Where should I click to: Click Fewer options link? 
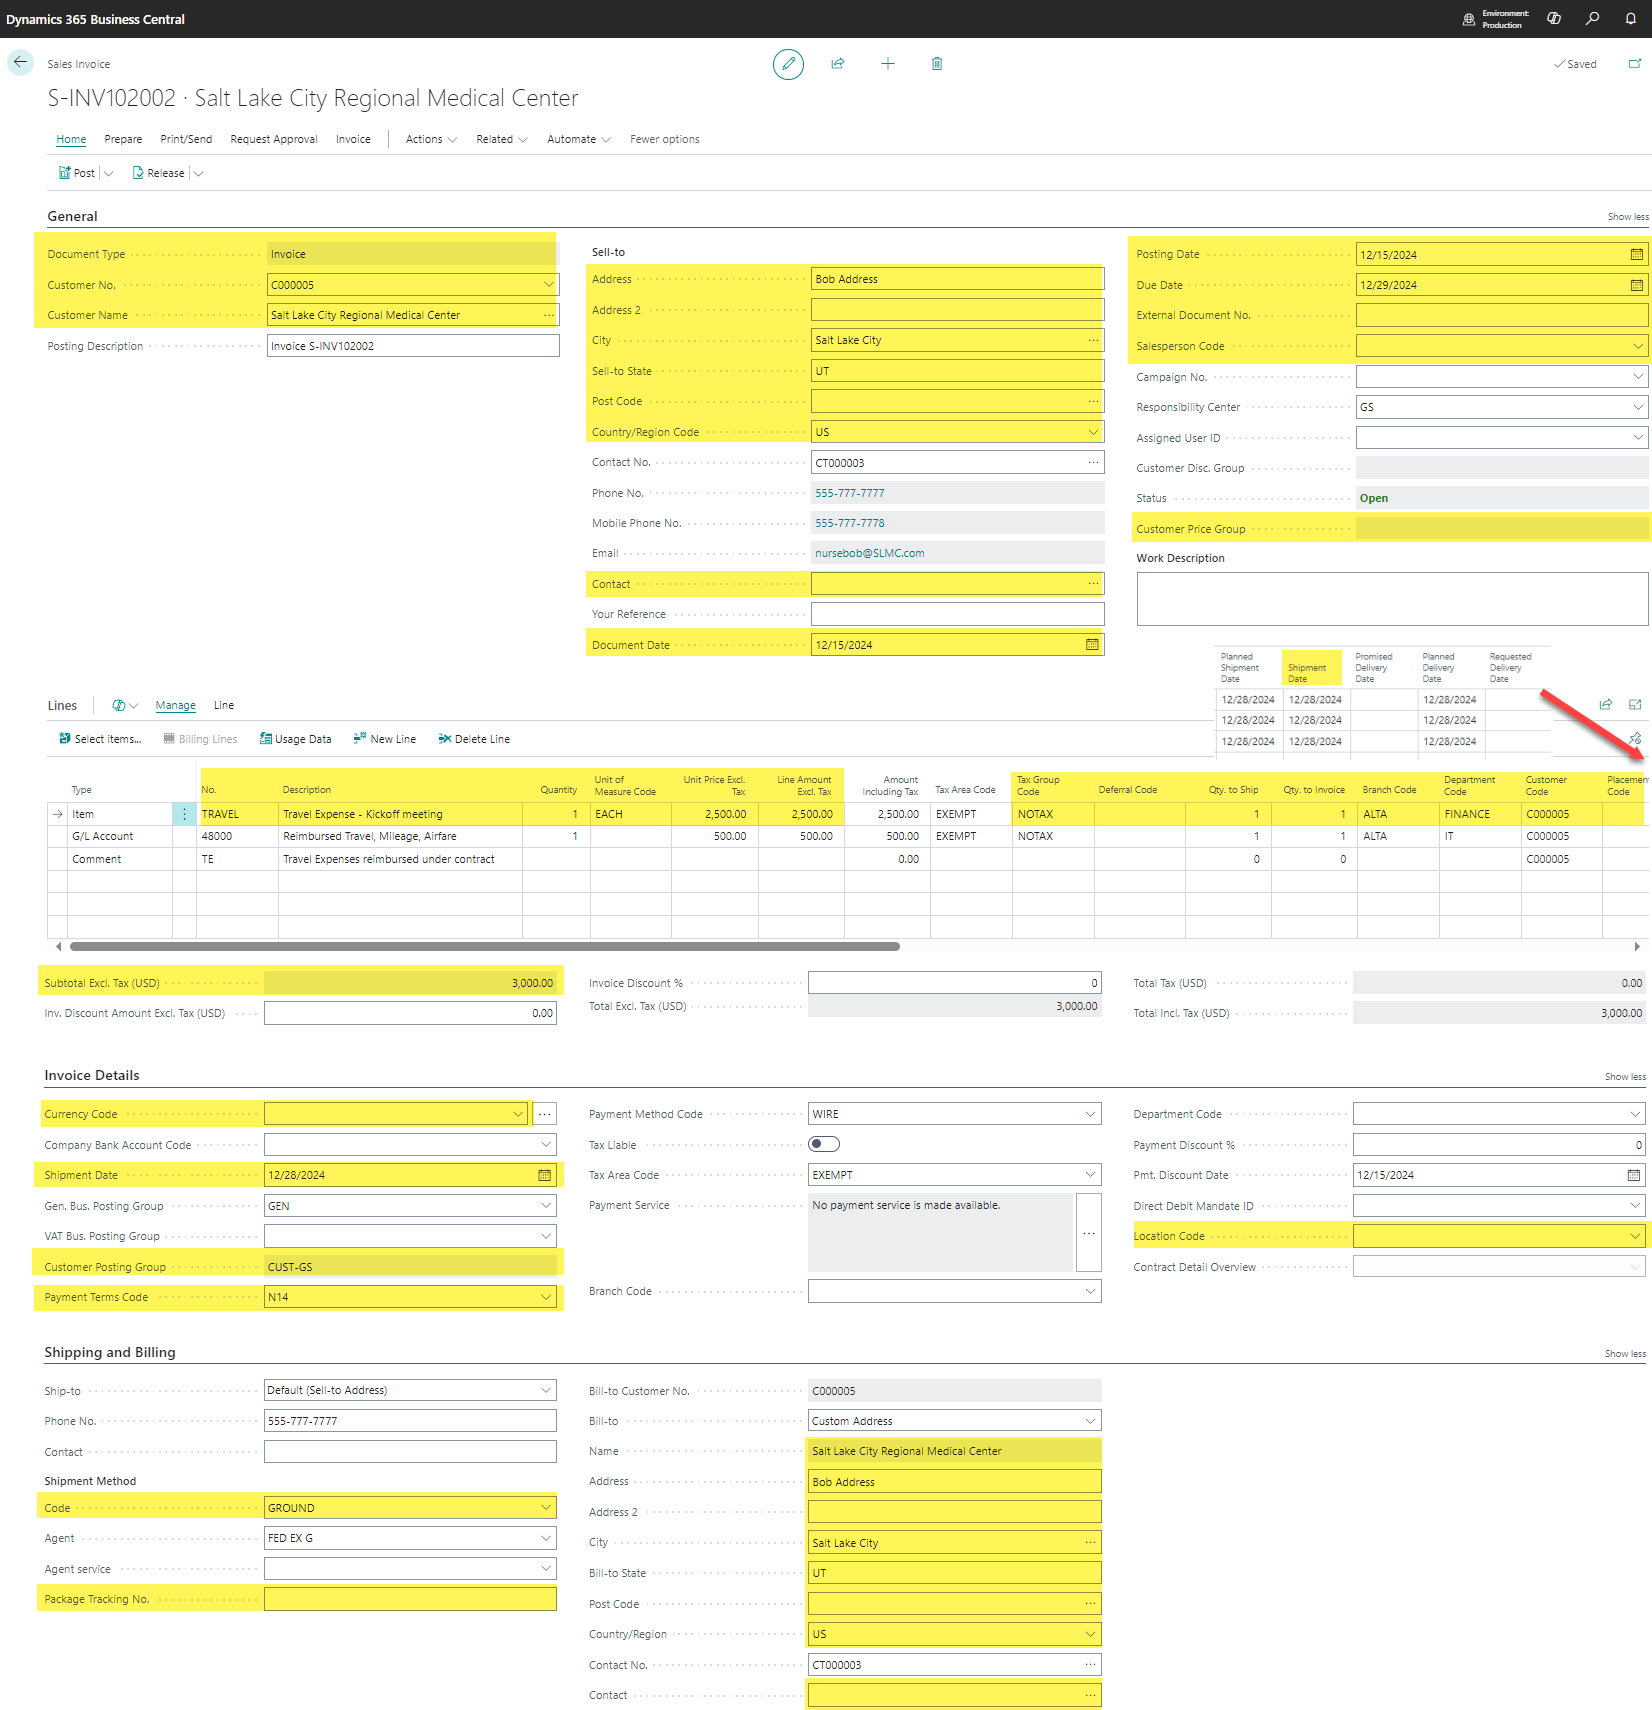coord(665,139)
